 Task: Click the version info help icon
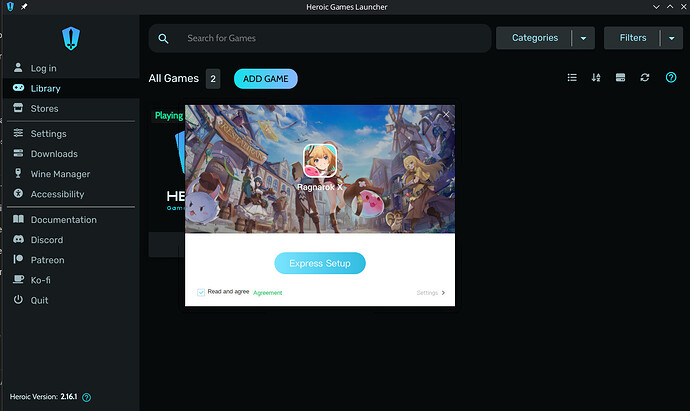(x=87, y=397)
